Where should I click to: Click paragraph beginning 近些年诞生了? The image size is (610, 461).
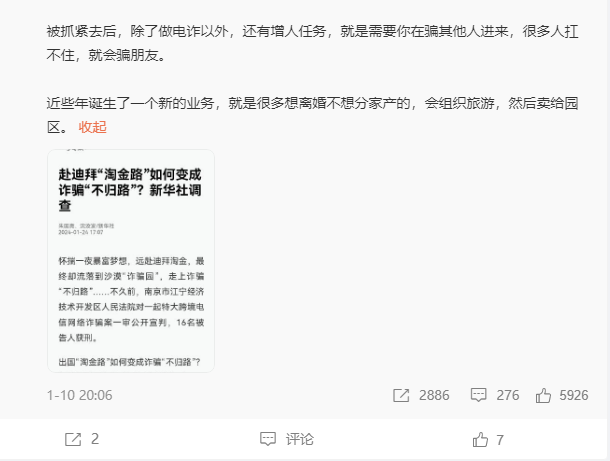point(312,115)
